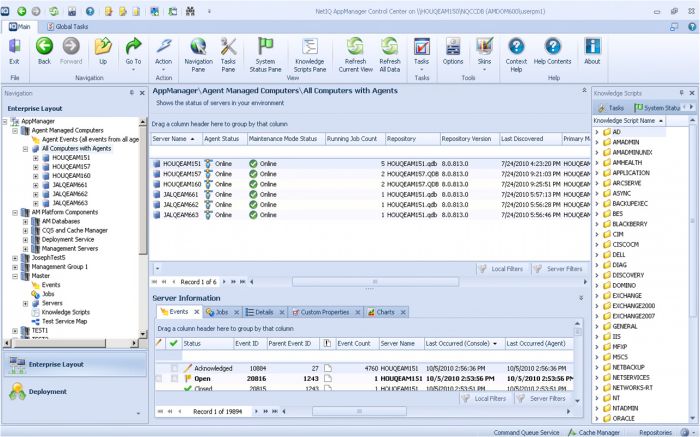Open Server Filters for the server list

tap(558, 269)
